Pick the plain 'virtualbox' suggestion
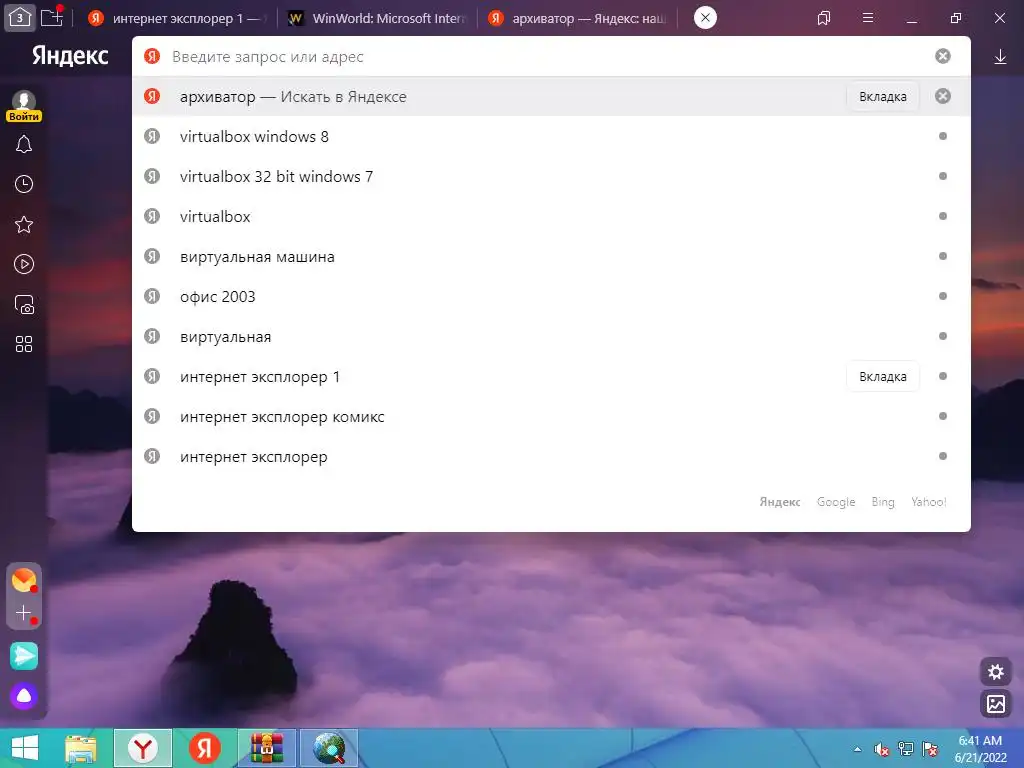Image resolution: width=1024 pixels, height=768 pixels. click(551, 216)
